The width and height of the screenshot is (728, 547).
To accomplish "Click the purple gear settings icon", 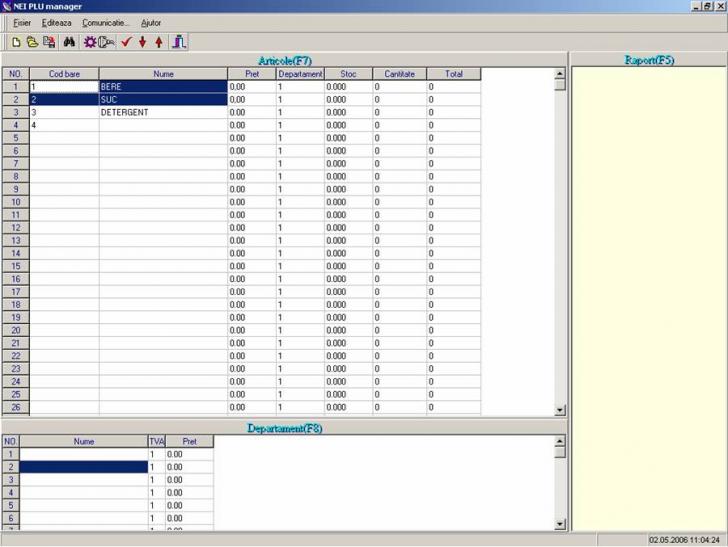I will tap(90, 42).
